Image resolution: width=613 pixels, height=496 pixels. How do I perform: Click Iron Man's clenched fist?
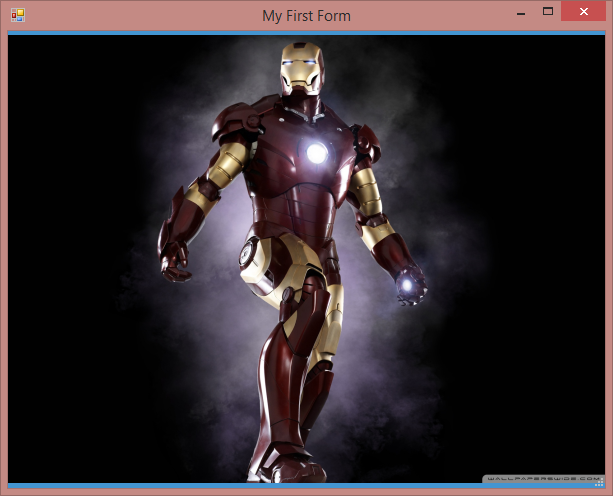176,263
